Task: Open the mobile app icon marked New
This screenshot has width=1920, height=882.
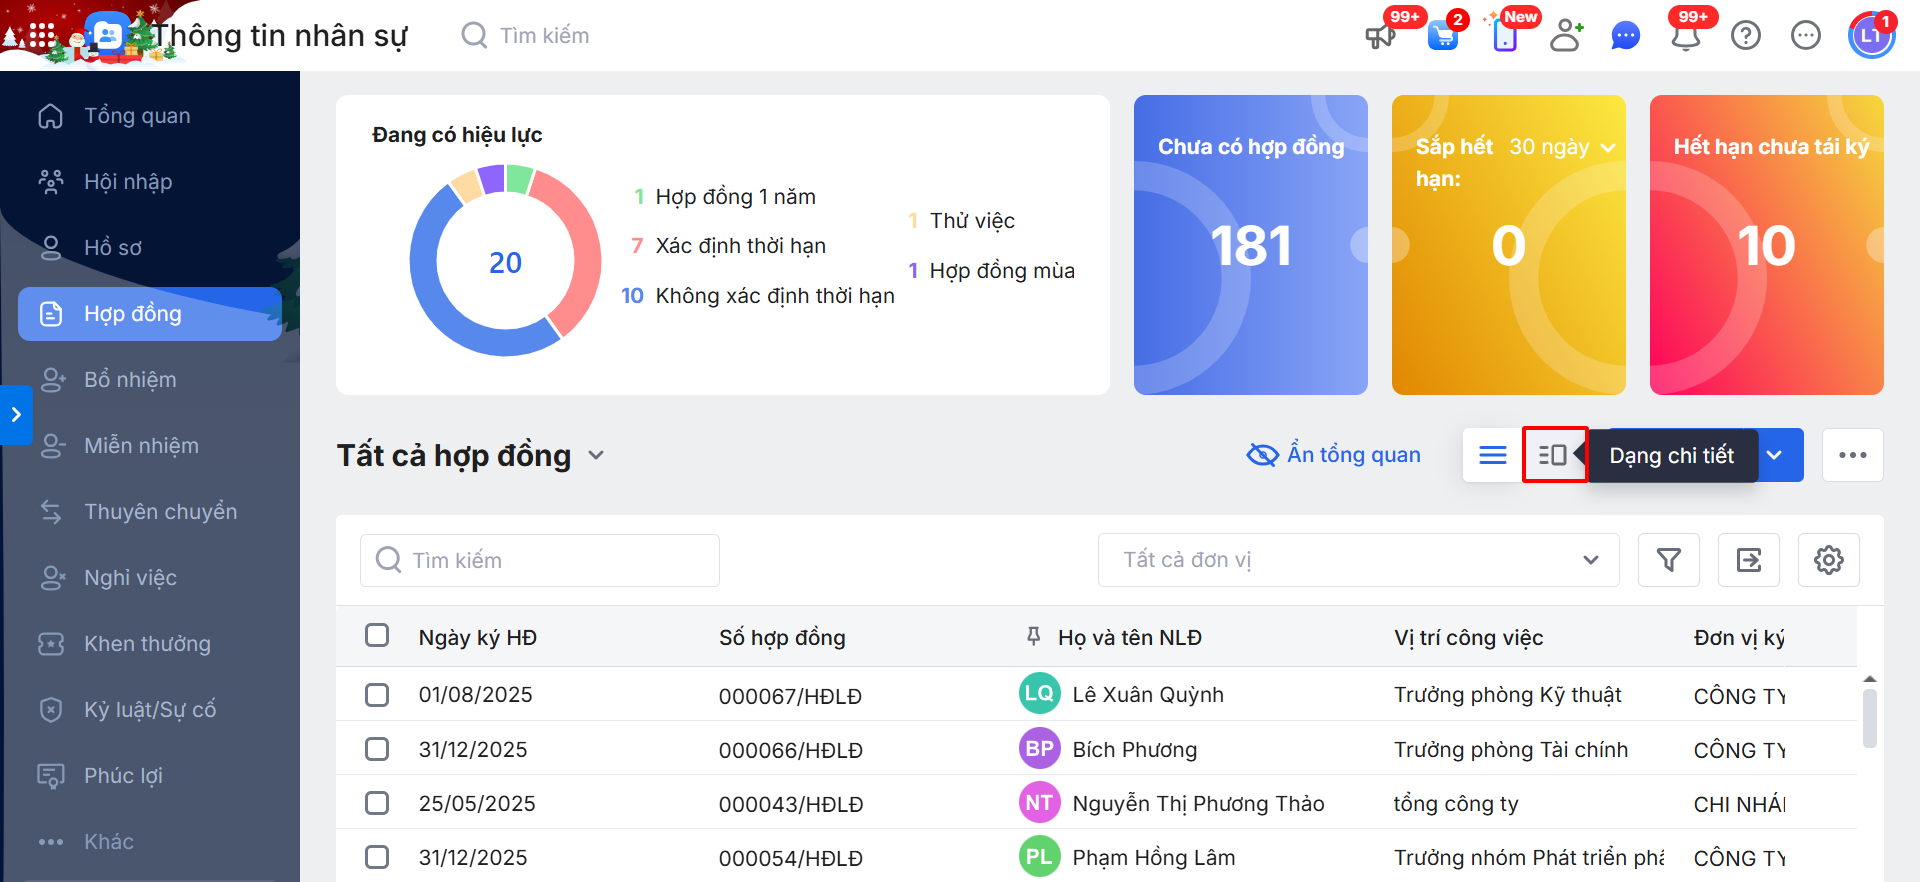Action: 1505,37
